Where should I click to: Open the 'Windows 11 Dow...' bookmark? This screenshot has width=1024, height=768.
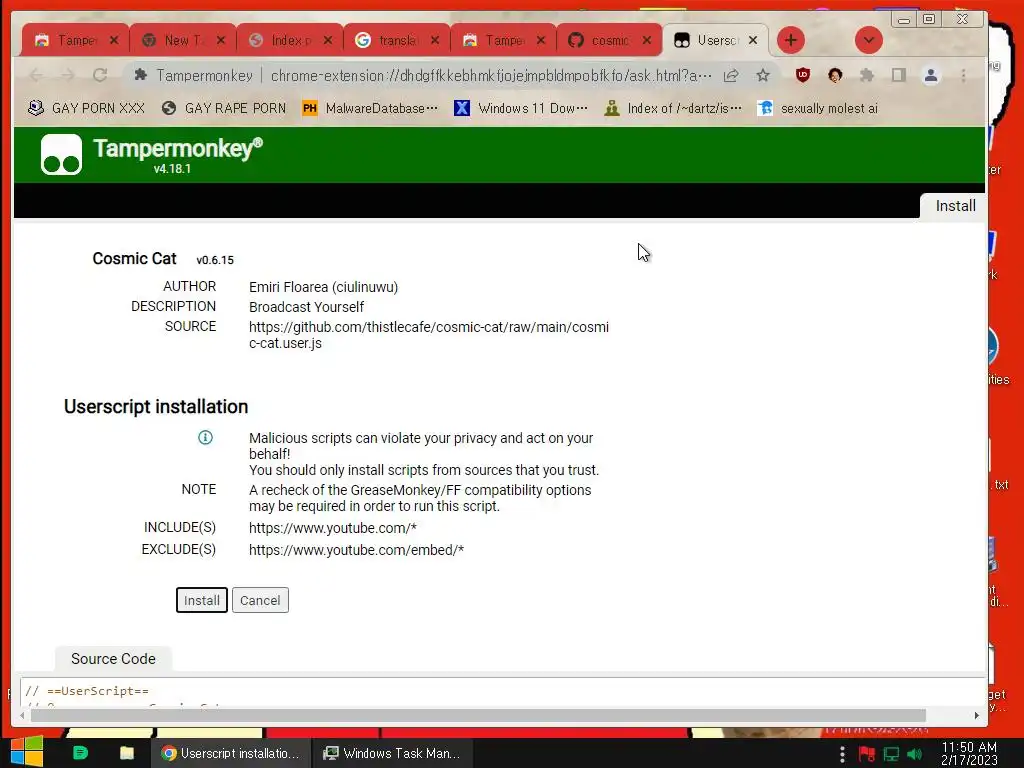520,108
